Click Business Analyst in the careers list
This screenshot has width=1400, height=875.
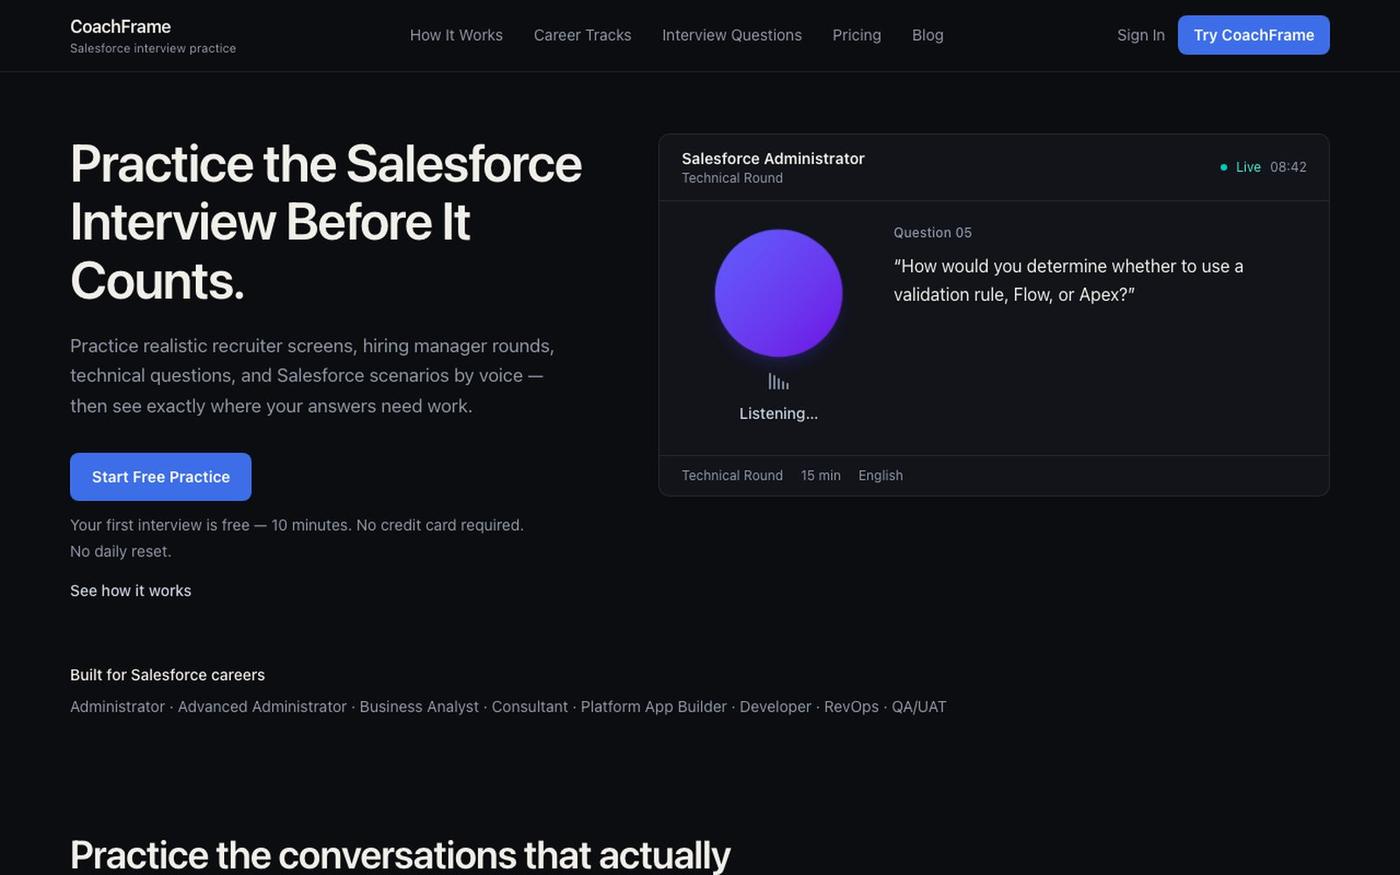[419, 707]
